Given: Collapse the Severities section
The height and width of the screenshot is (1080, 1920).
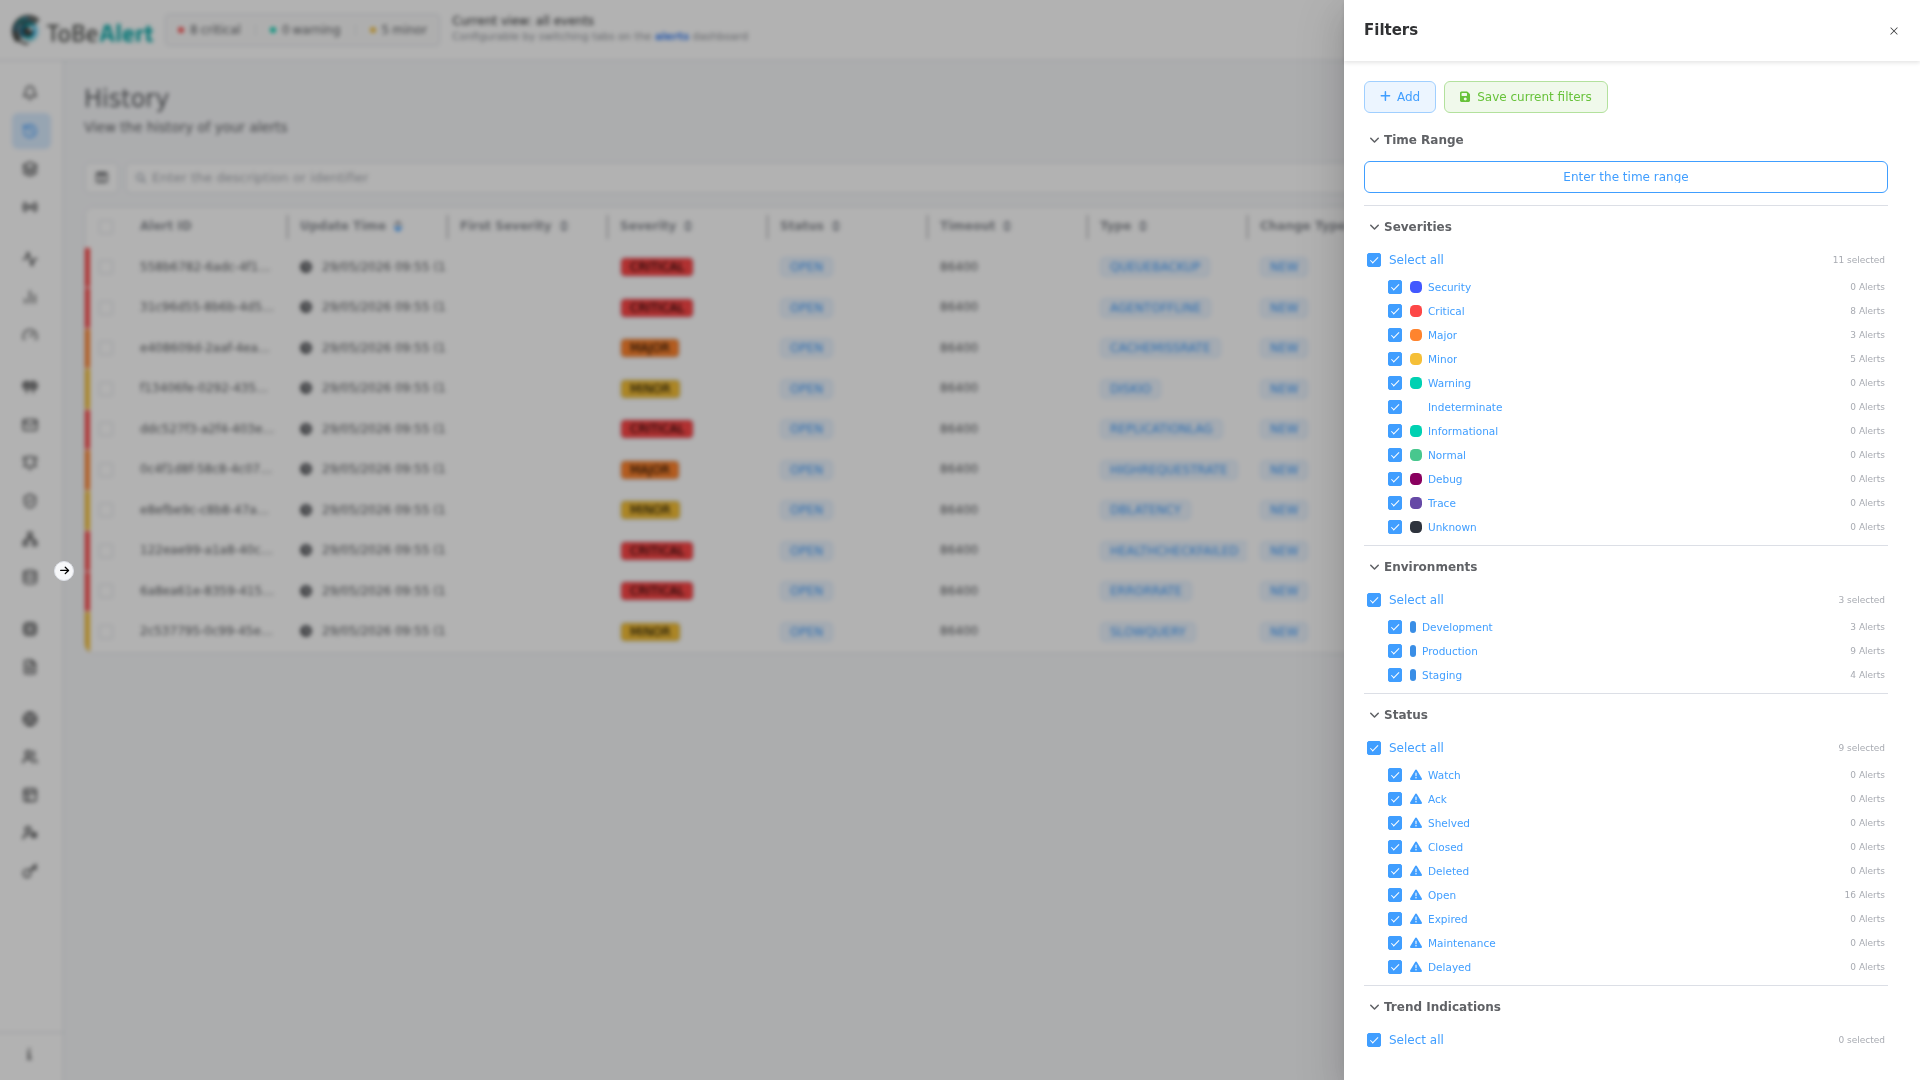Looking at the screenshot, I should pos(1374,227).
